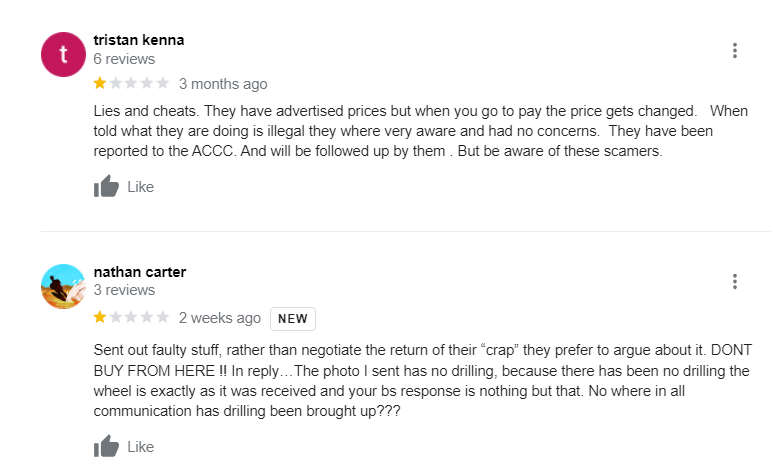Click the fifth grey star on nathan carter's rating
This screenshot has width=781, height=470.
pyautogui.click(x=162, y=317)
